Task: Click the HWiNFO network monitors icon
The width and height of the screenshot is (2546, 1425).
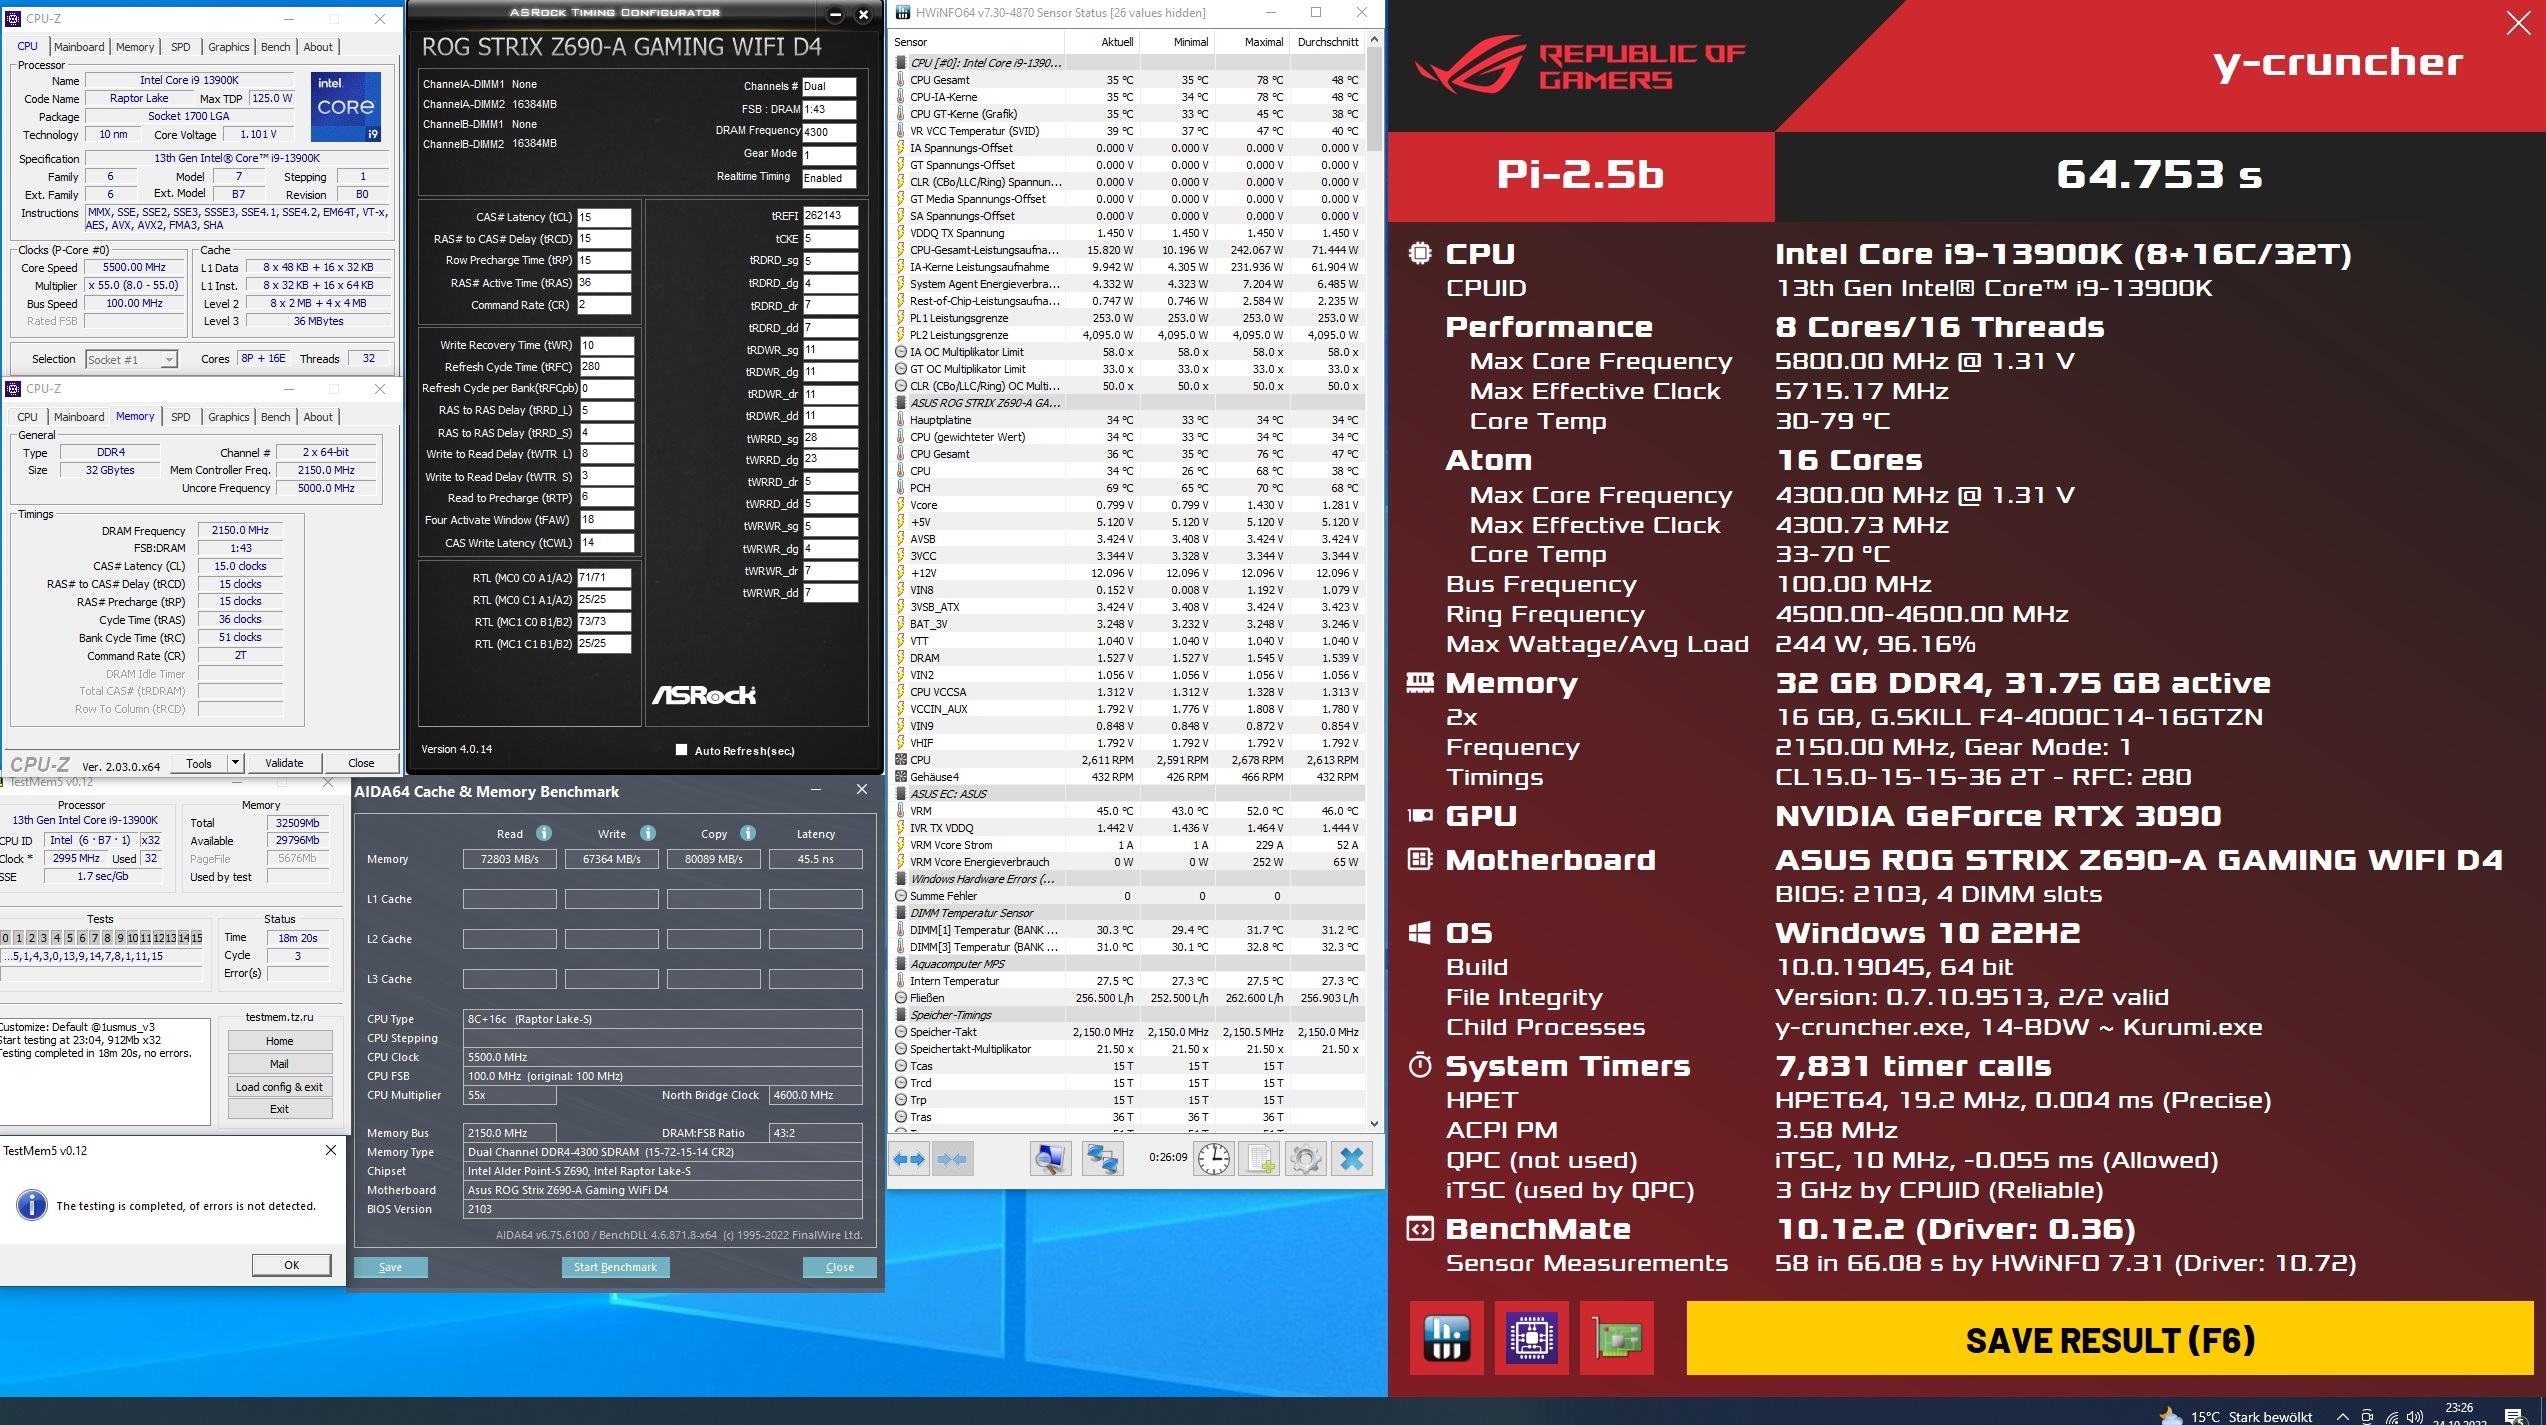Action: pyautogui.click(x=1102, y=1159)
